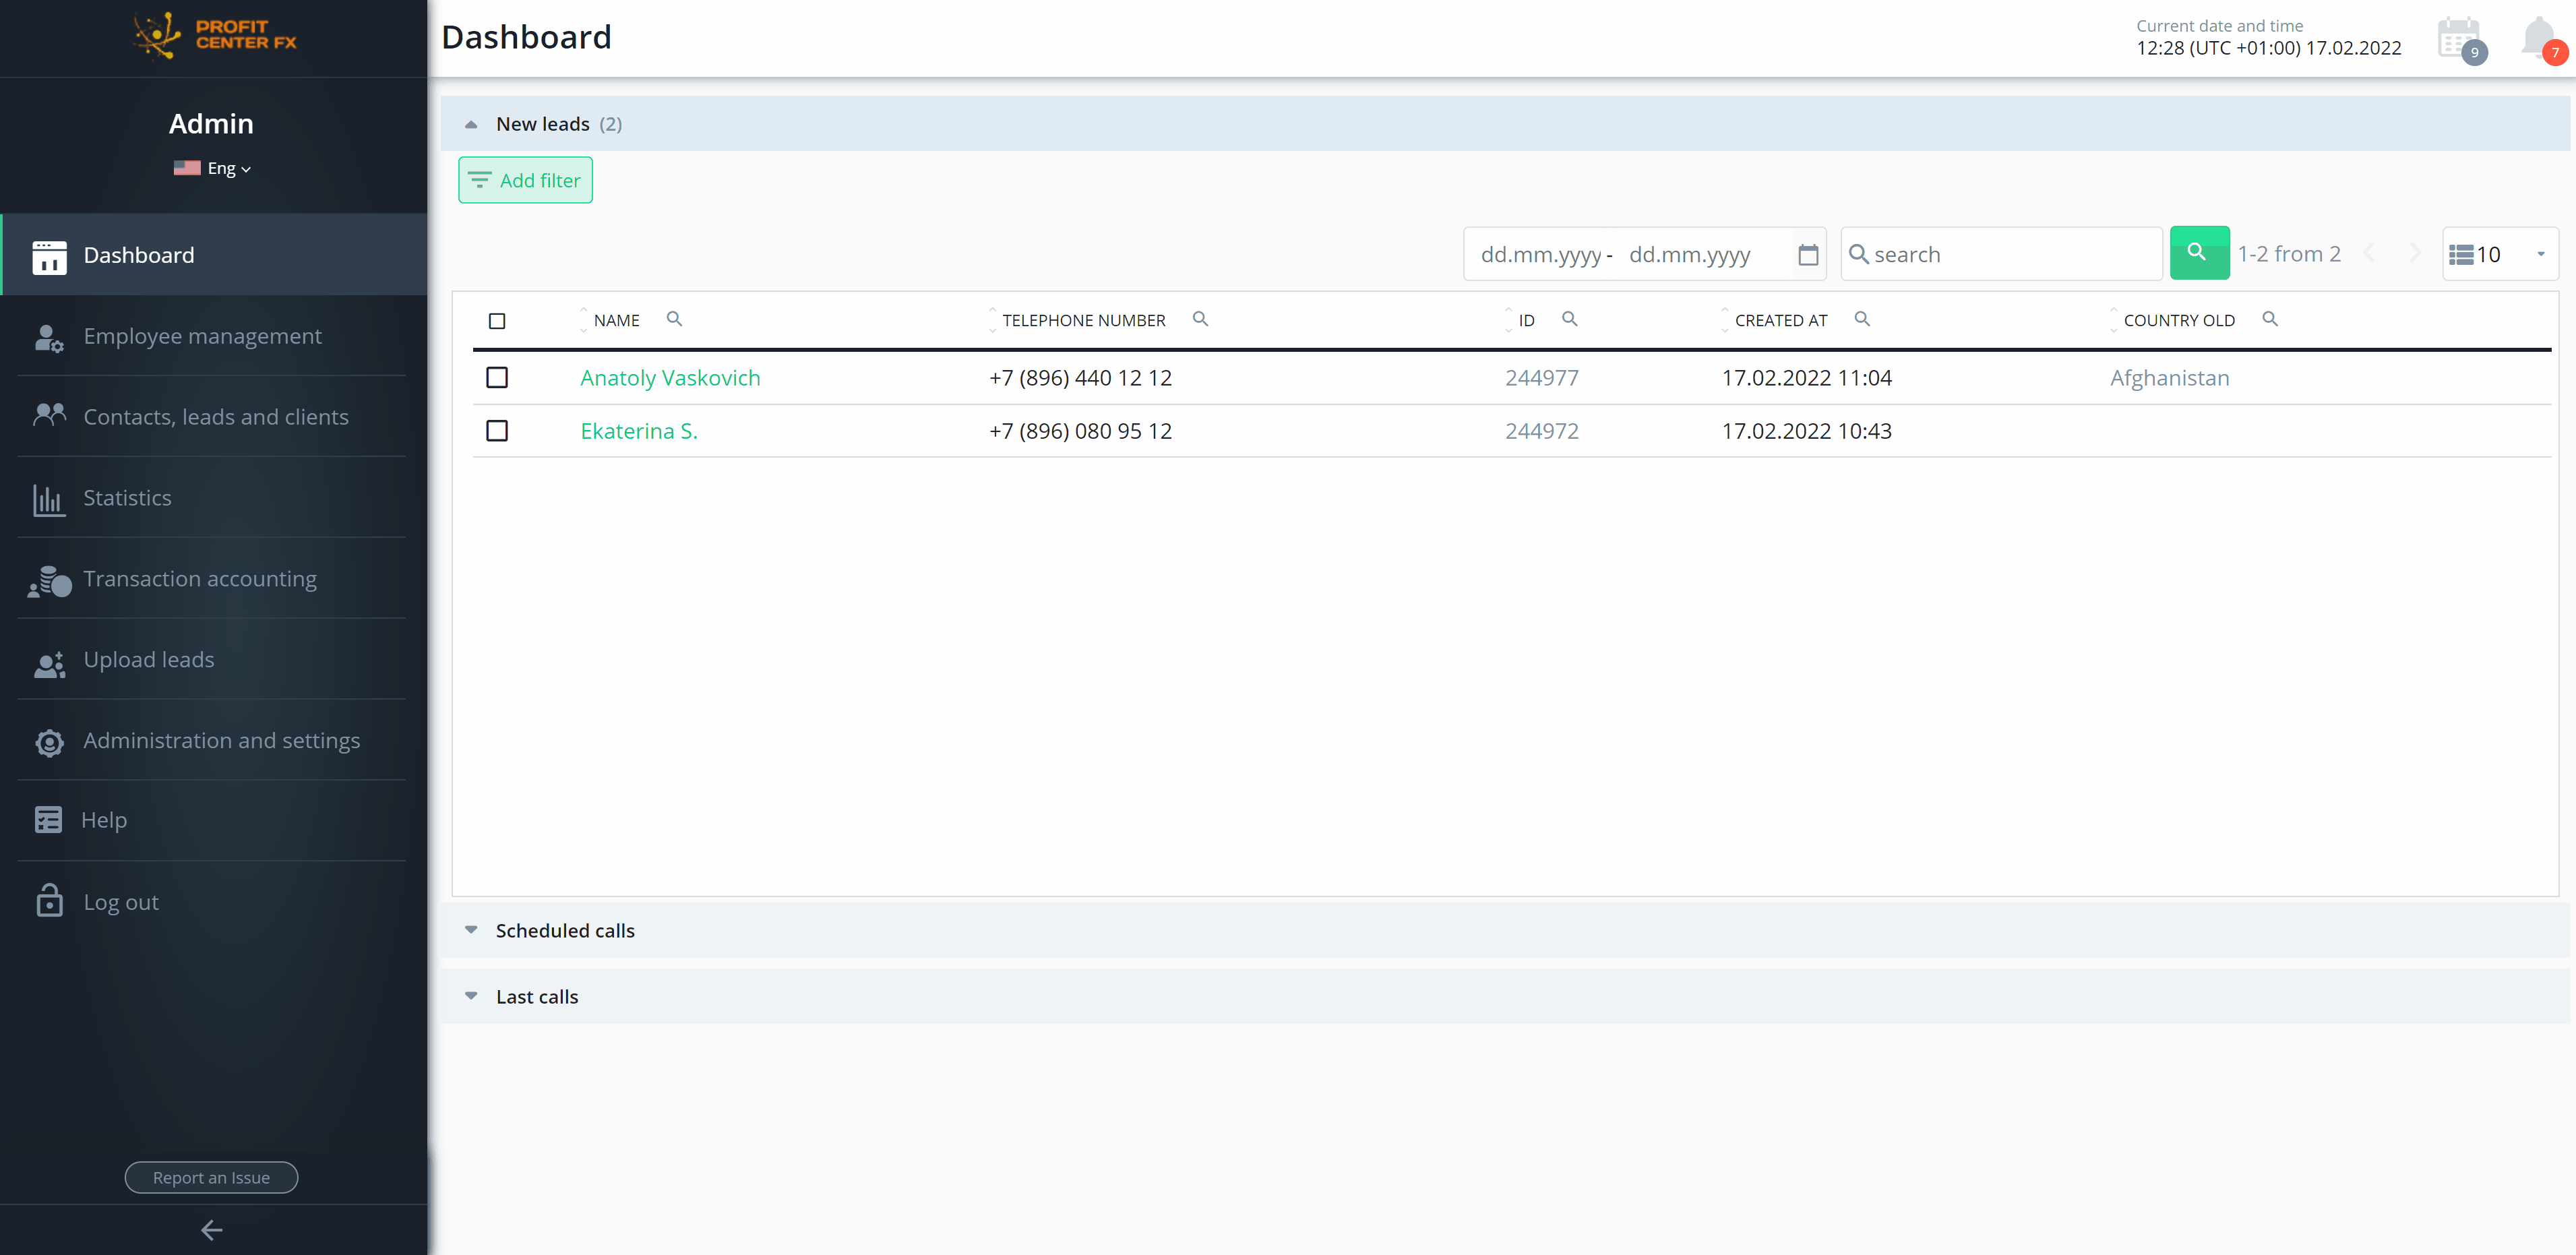Click the Add filter button
This screenshot has height=1255, width=2576.
[525, 180]
